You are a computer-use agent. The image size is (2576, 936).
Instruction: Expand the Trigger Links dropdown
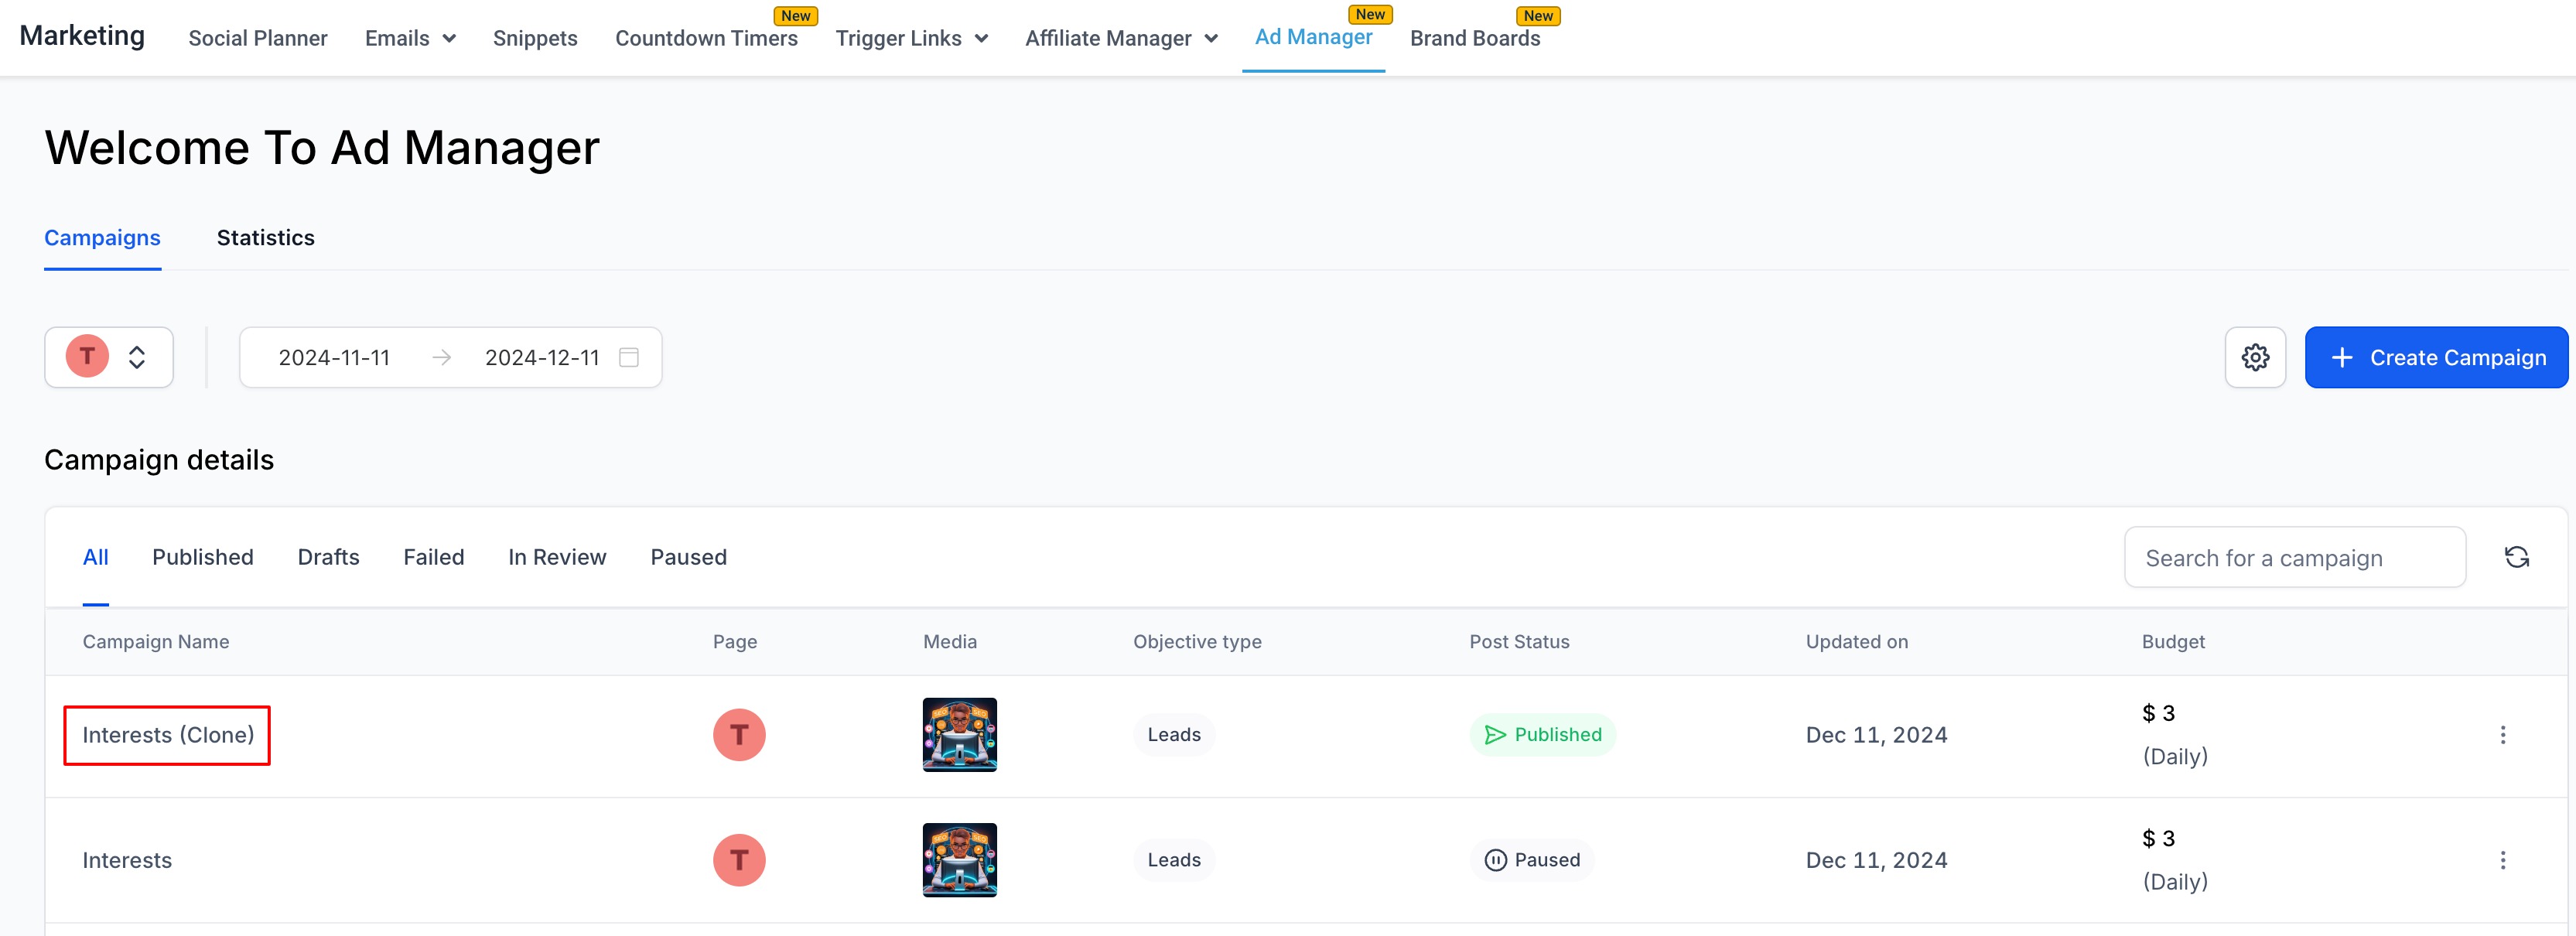tap(911, 38)
